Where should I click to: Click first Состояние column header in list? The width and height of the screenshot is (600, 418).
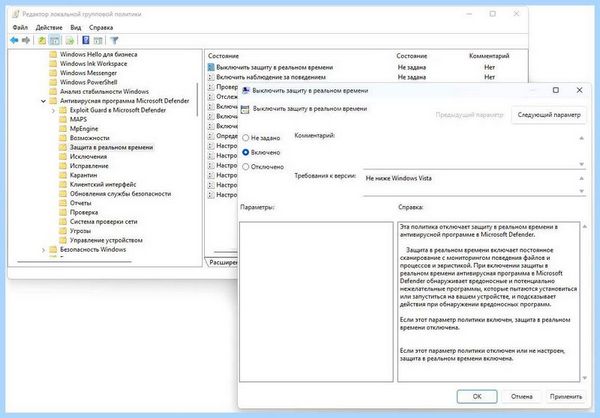pyautogui.click(x=223, y=56)
